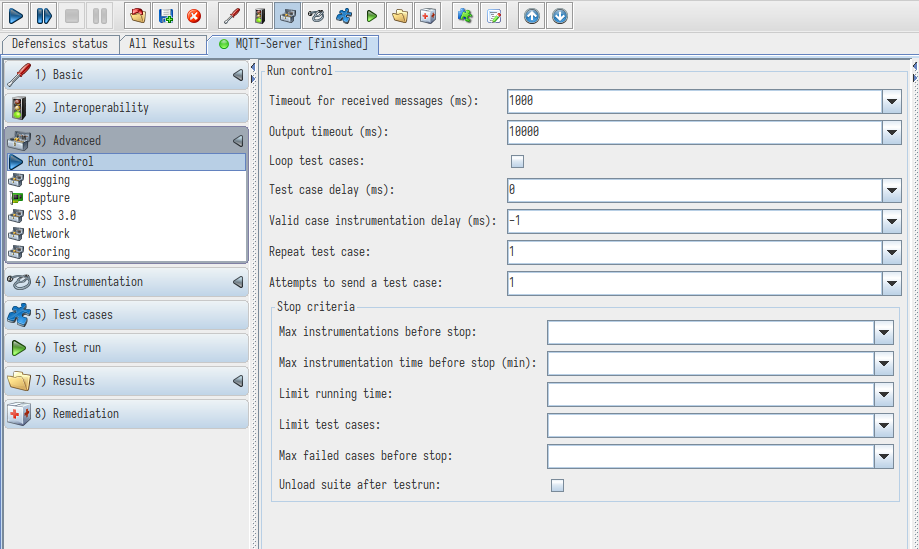
Task: Click the disabled pause toolbar button
Action: pos(100,16)
